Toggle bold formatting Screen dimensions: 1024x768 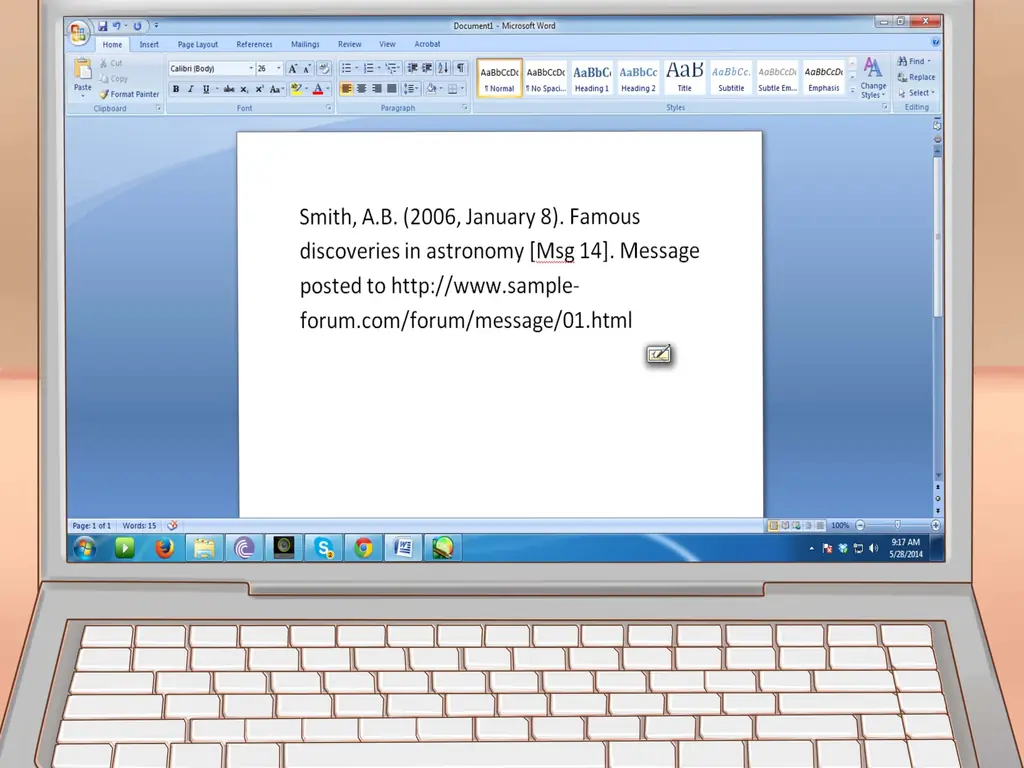pos(176,89)
